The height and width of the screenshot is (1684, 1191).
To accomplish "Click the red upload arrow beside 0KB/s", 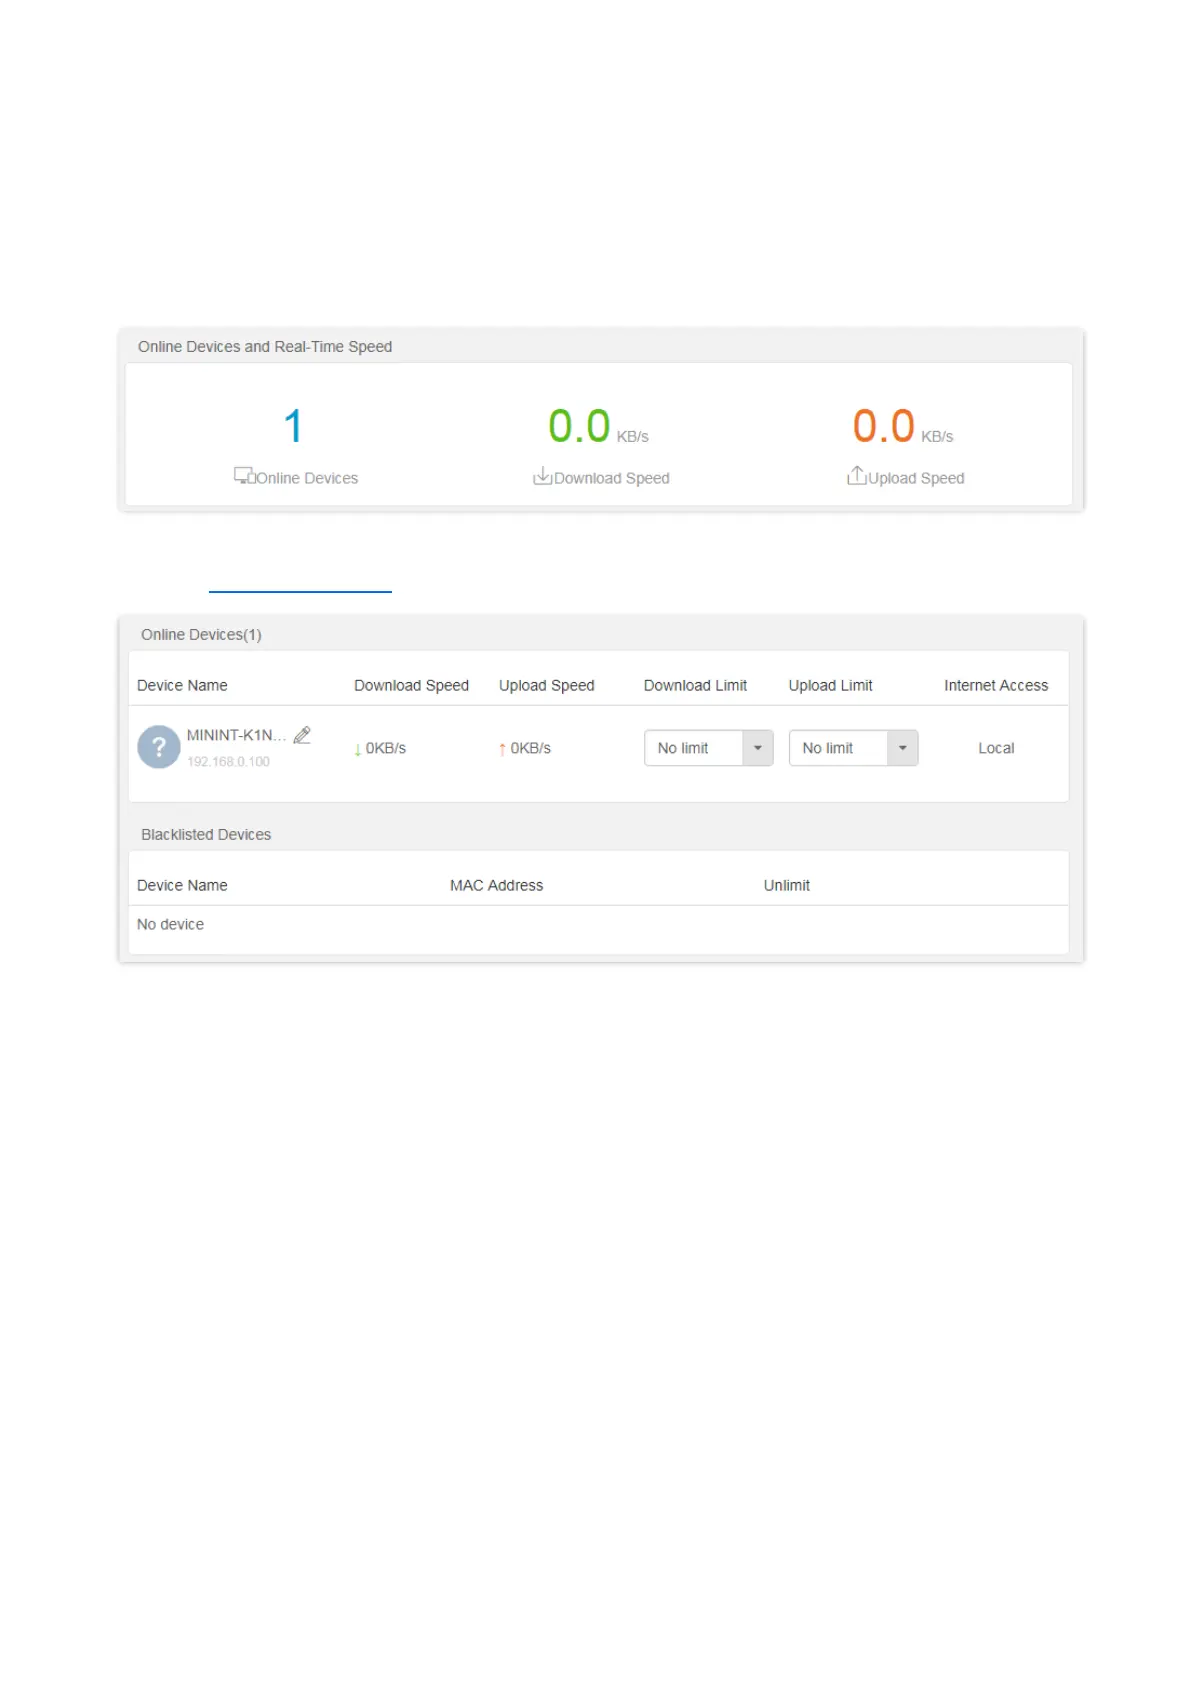I will 502,749.
